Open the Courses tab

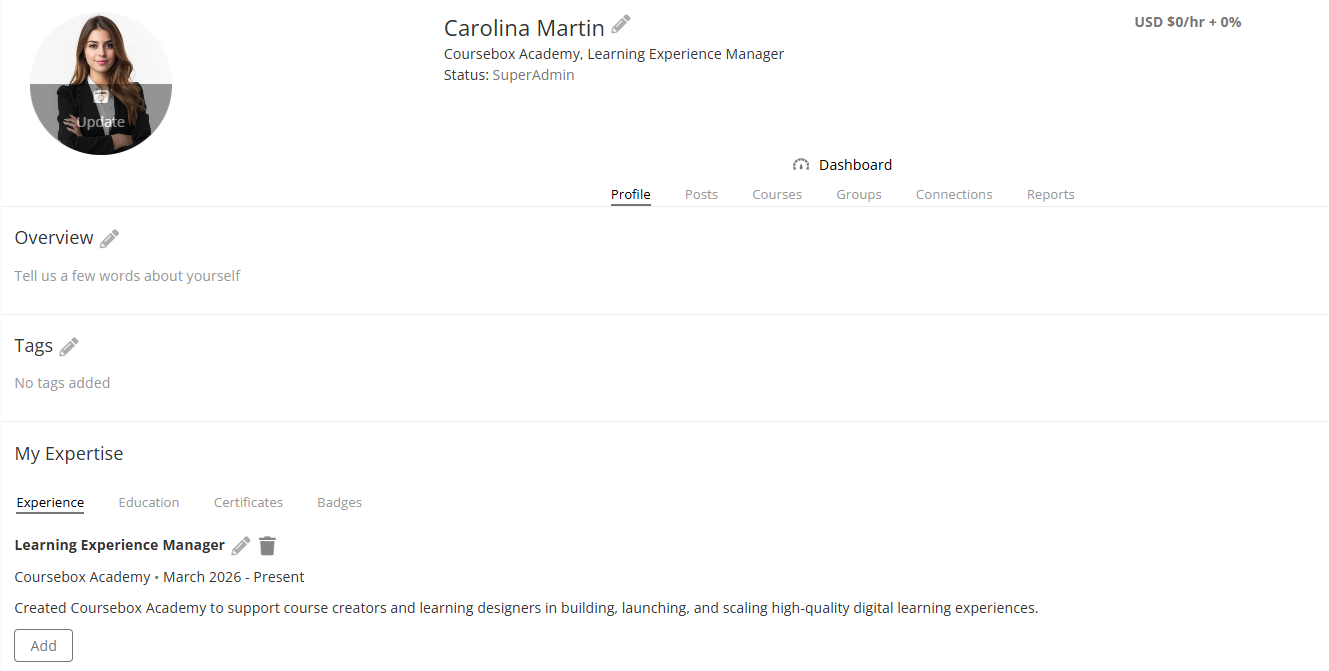pos(777,195)
